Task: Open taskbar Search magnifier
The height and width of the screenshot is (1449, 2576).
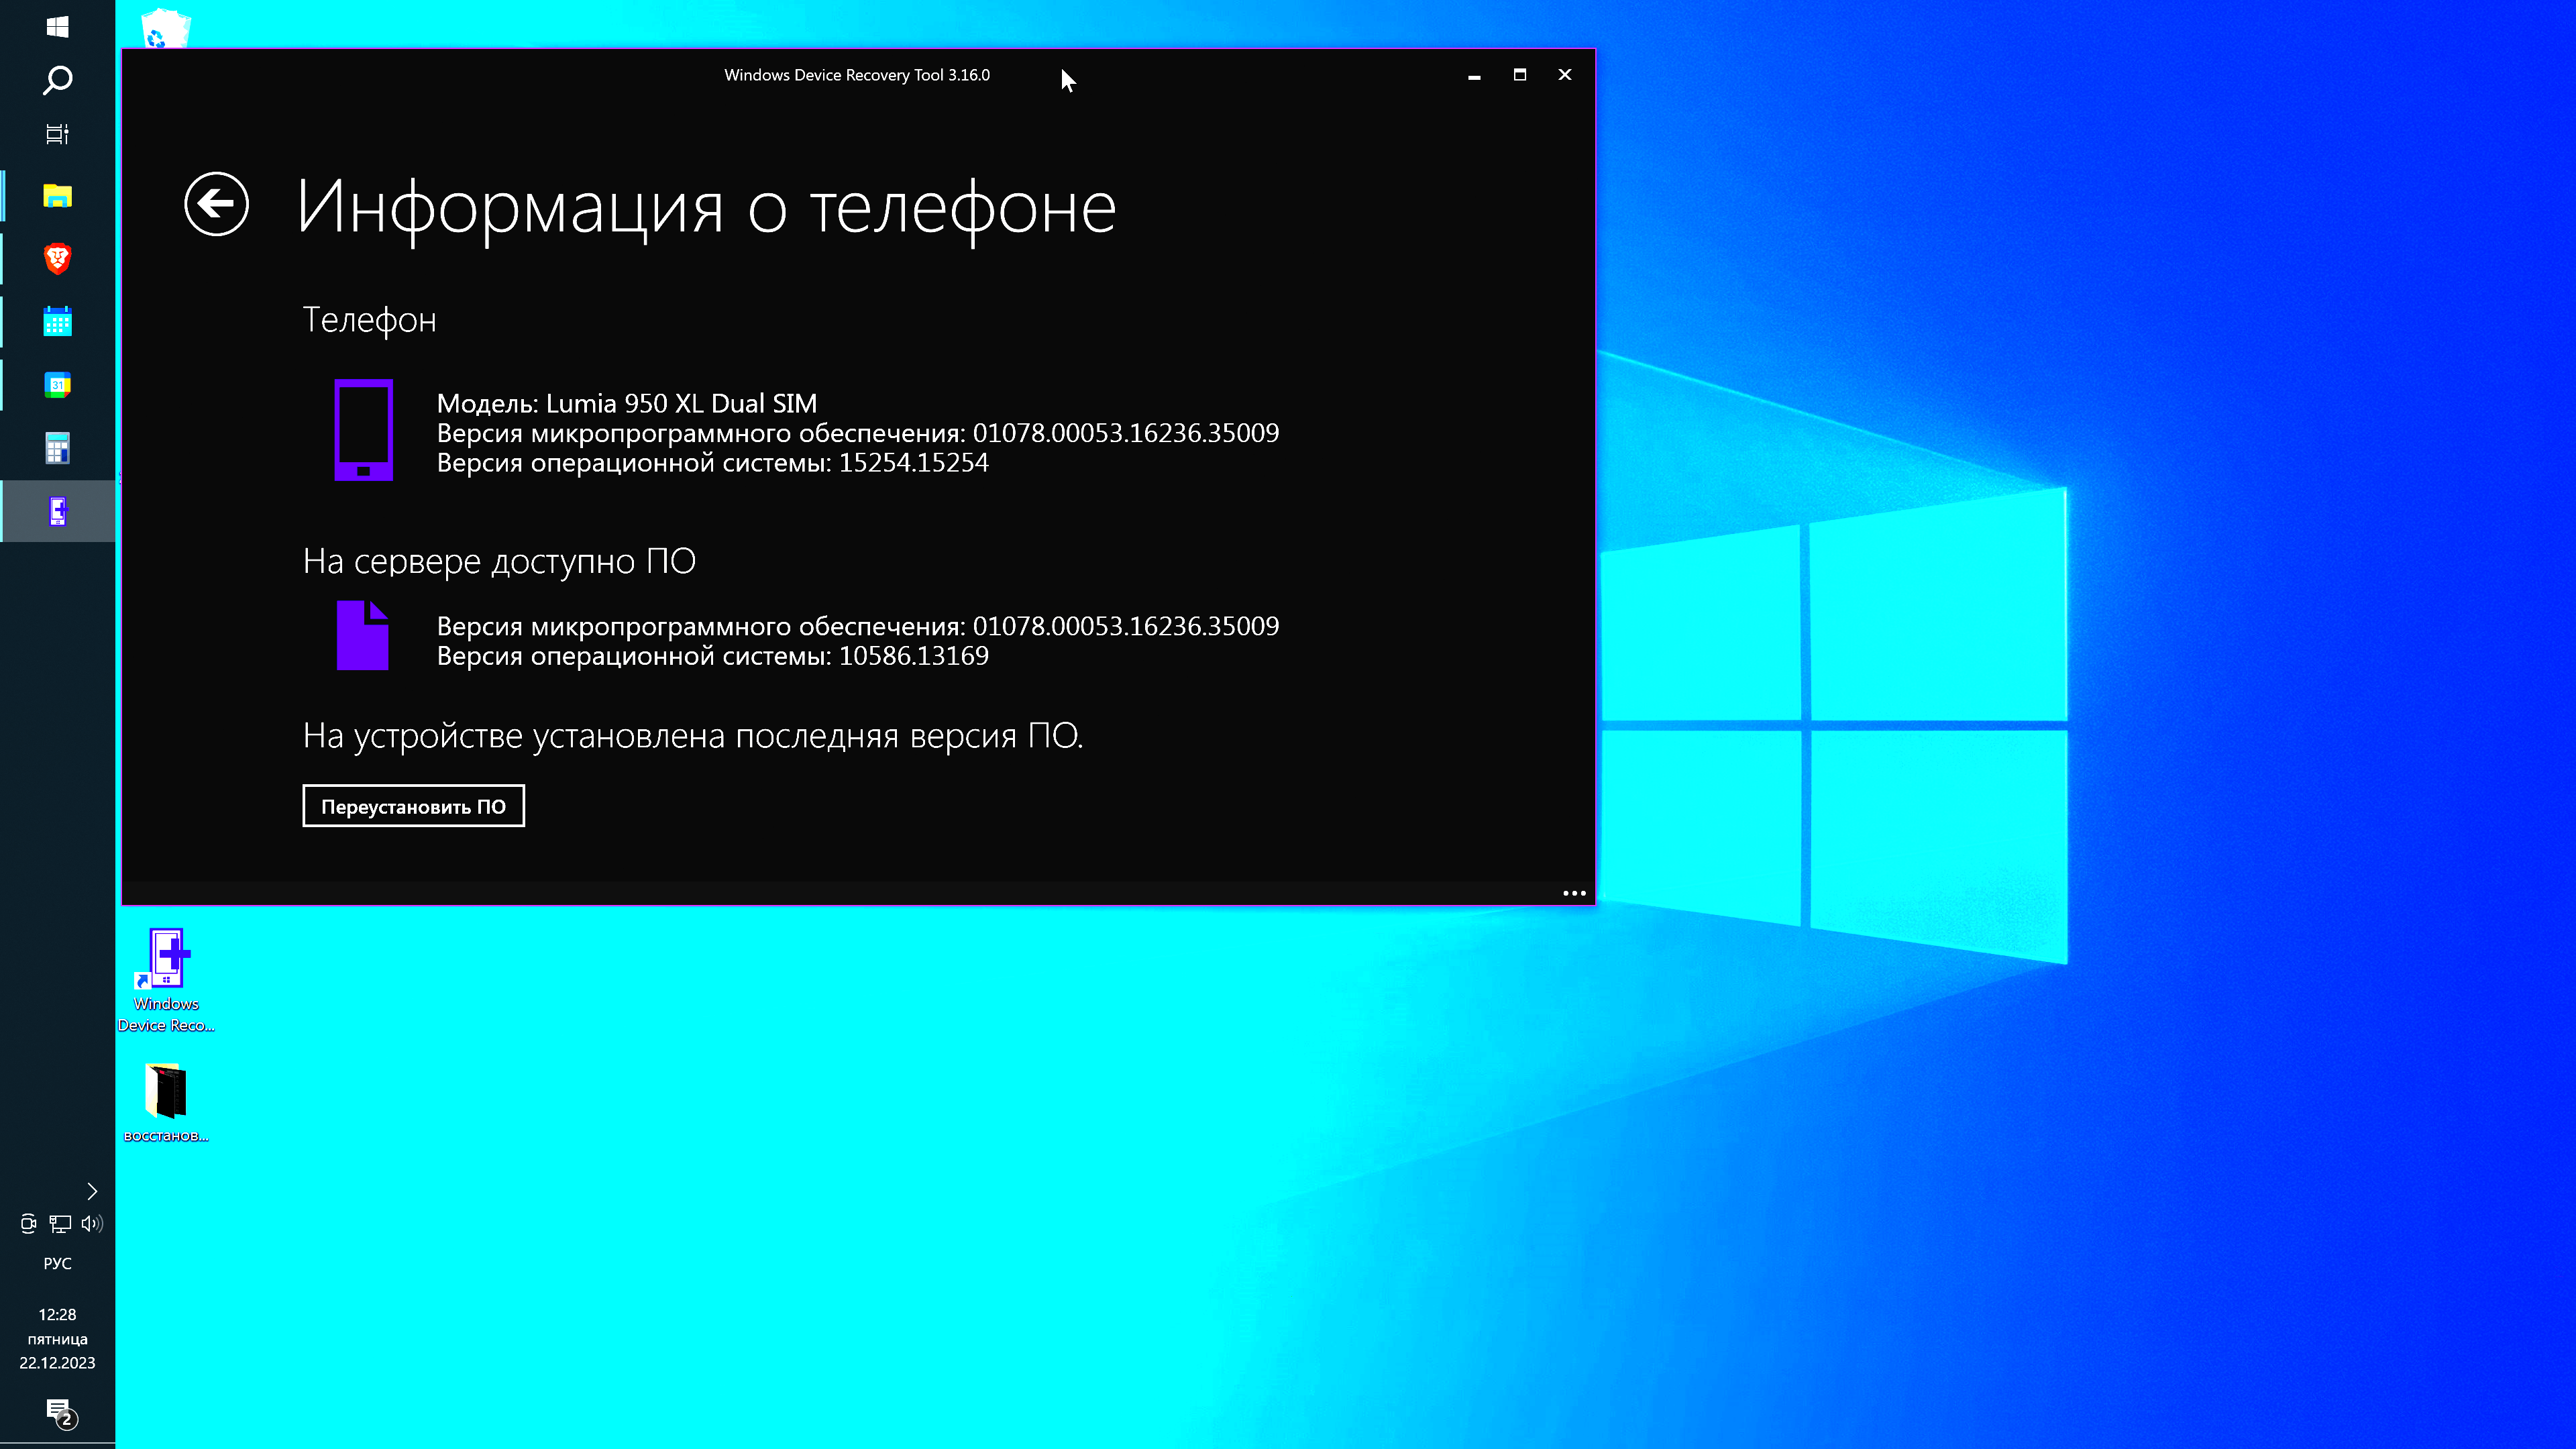Action: tap(57, 80)
